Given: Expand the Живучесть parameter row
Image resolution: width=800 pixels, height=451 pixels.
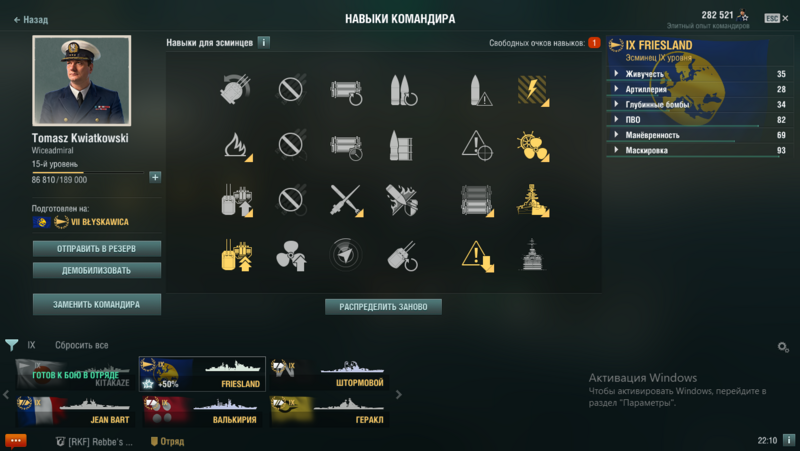Looking at the screenshot, I should [x=697, y=74].
